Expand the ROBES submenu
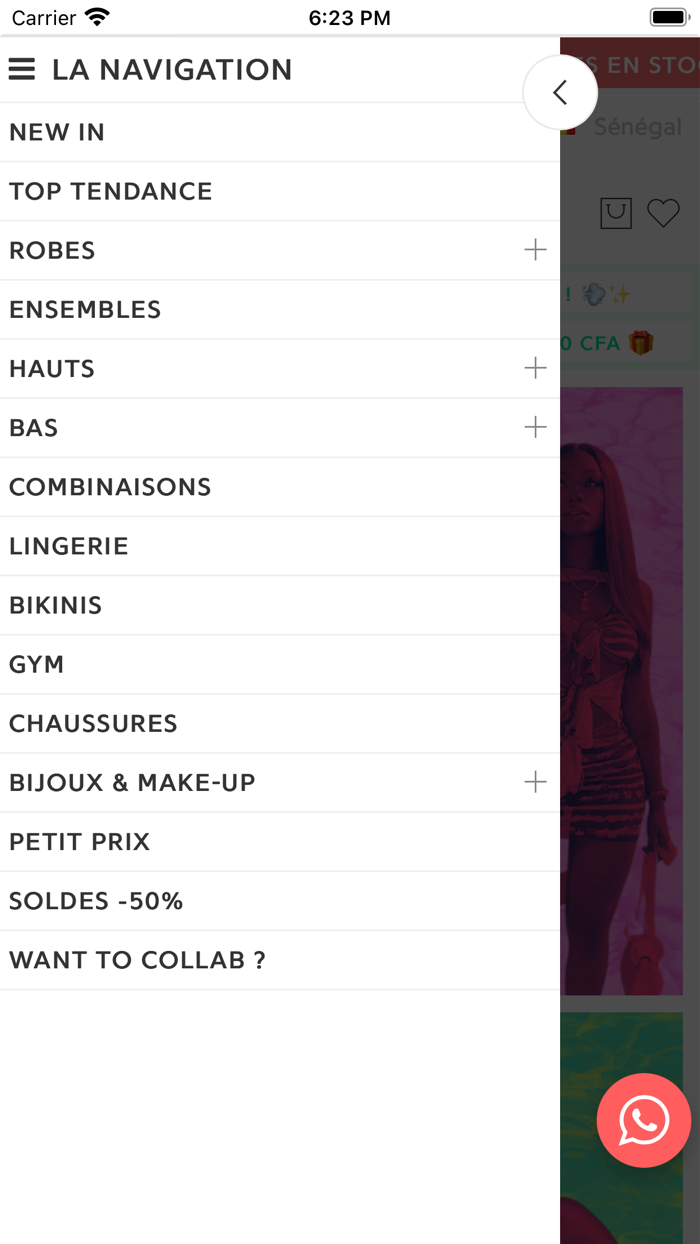 (535, 250)
